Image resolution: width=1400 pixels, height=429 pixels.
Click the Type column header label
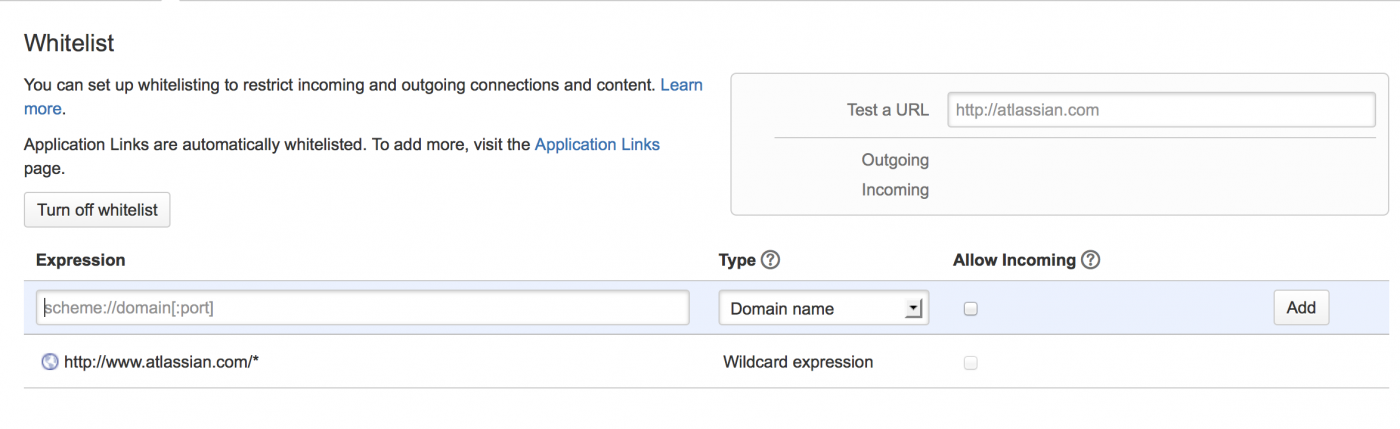coord(737,260)
